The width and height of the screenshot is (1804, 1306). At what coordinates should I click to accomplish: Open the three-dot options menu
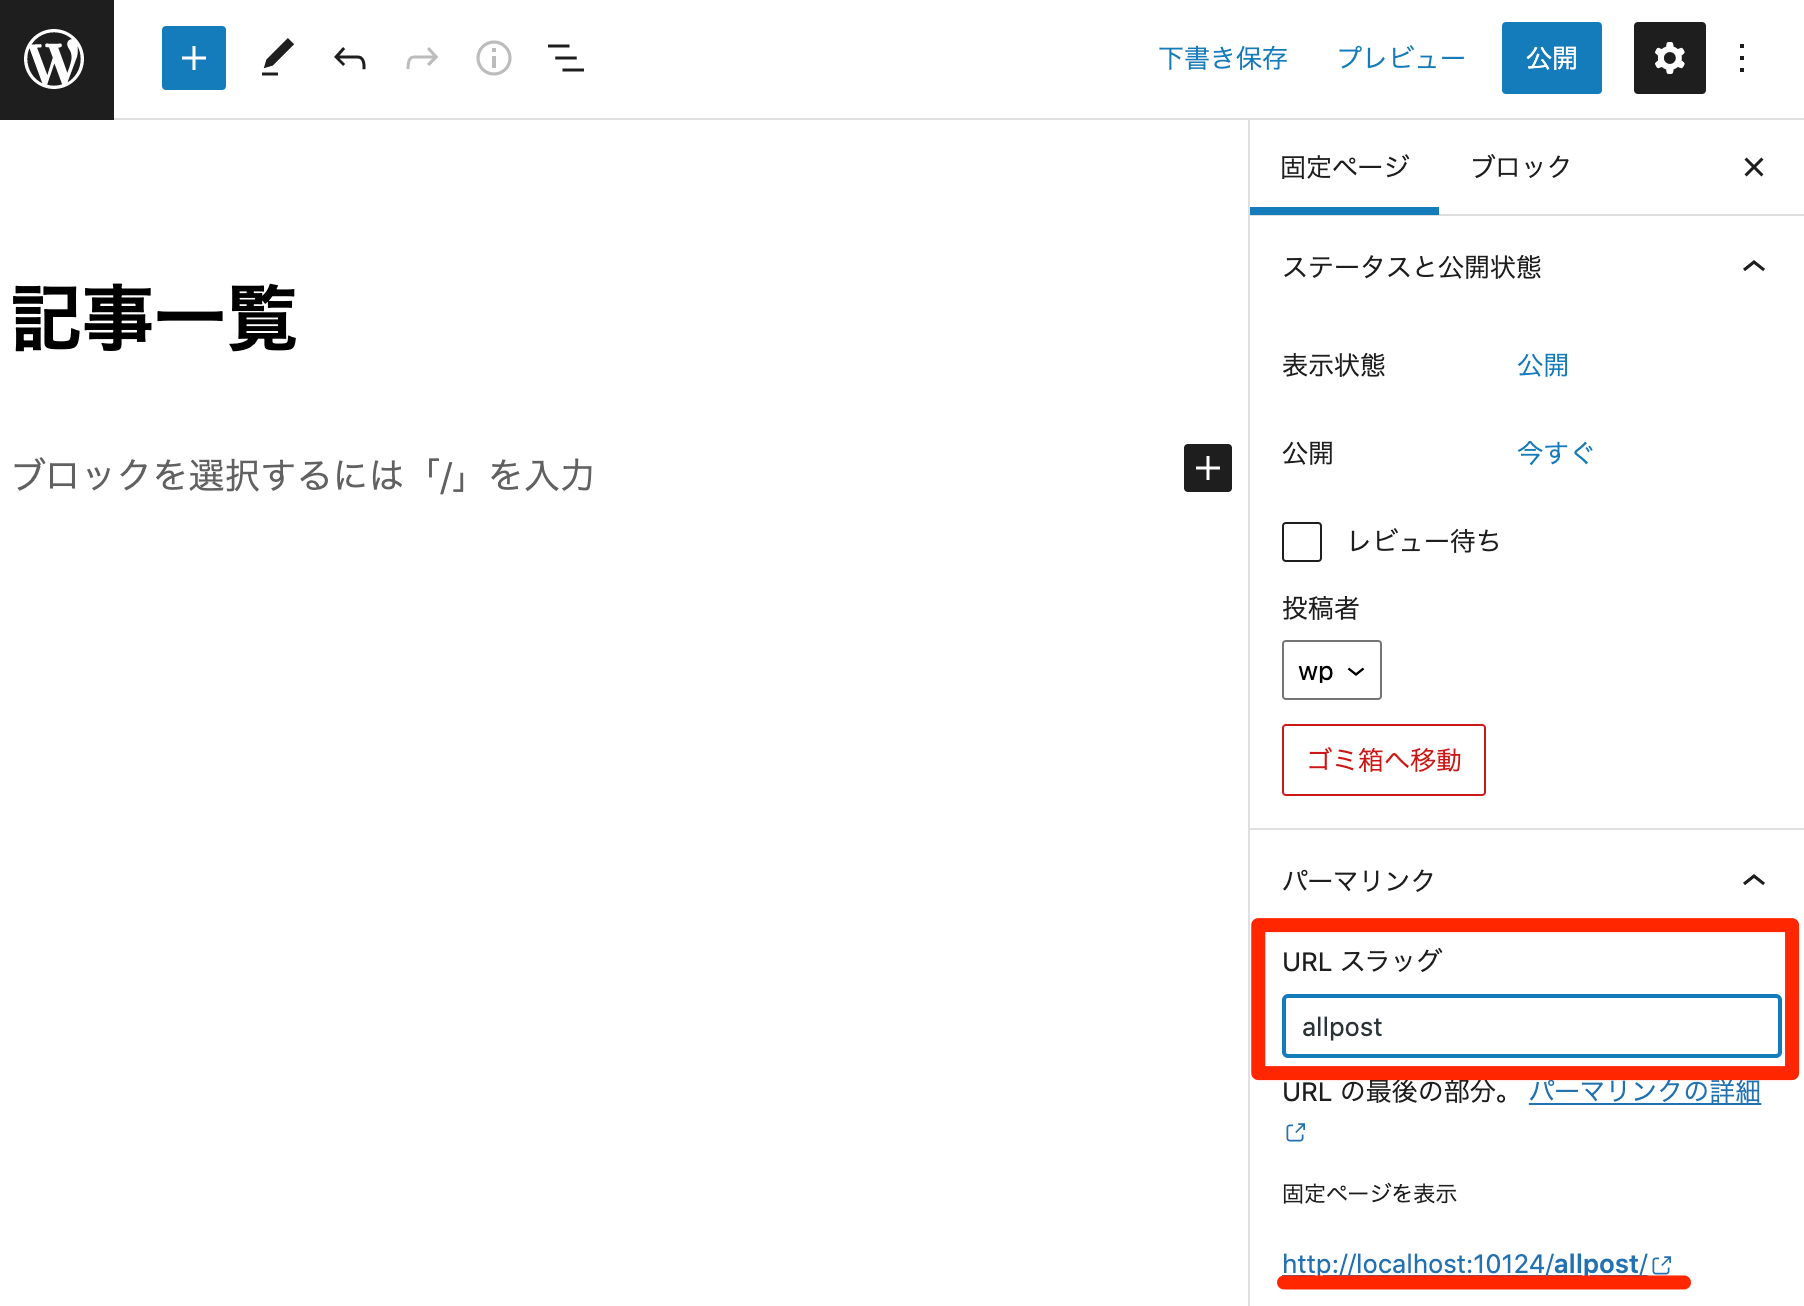1742,58
